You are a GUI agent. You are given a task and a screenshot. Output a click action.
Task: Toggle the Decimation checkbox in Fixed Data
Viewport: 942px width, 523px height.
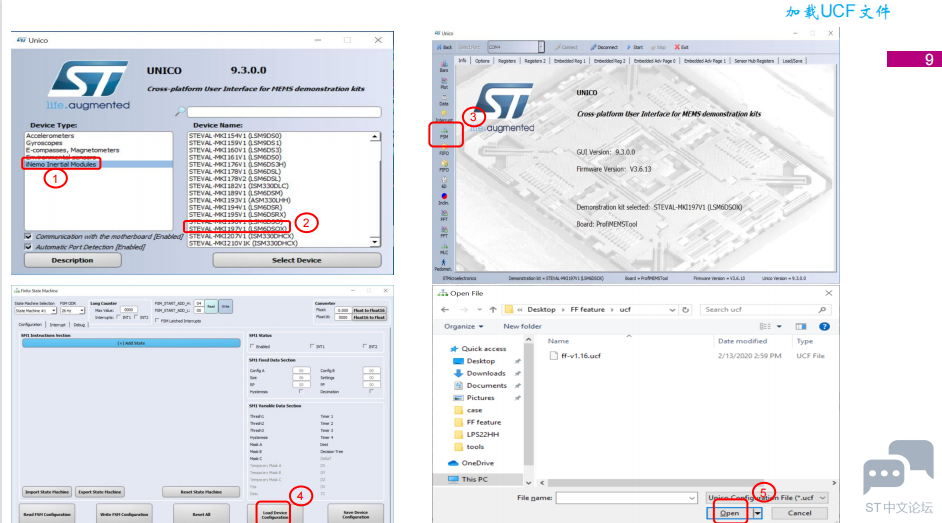tap(371, 391)
